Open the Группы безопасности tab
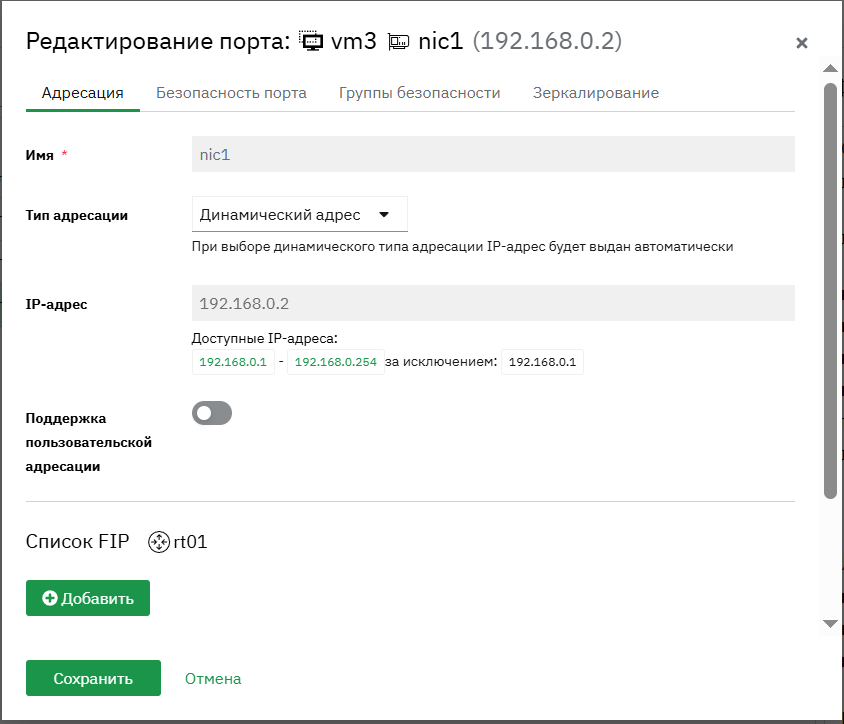 (x=420, y=93)
